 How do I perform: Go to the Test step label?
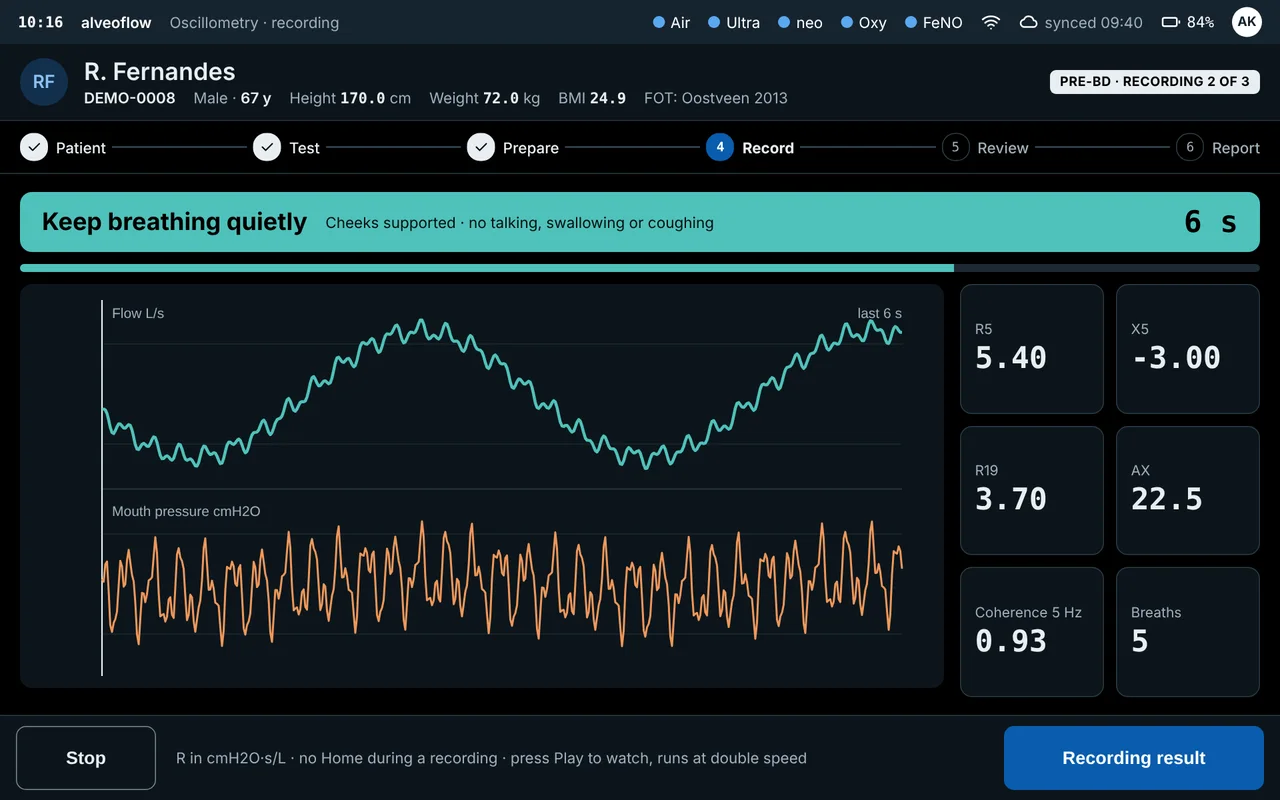tap(305, 148)
